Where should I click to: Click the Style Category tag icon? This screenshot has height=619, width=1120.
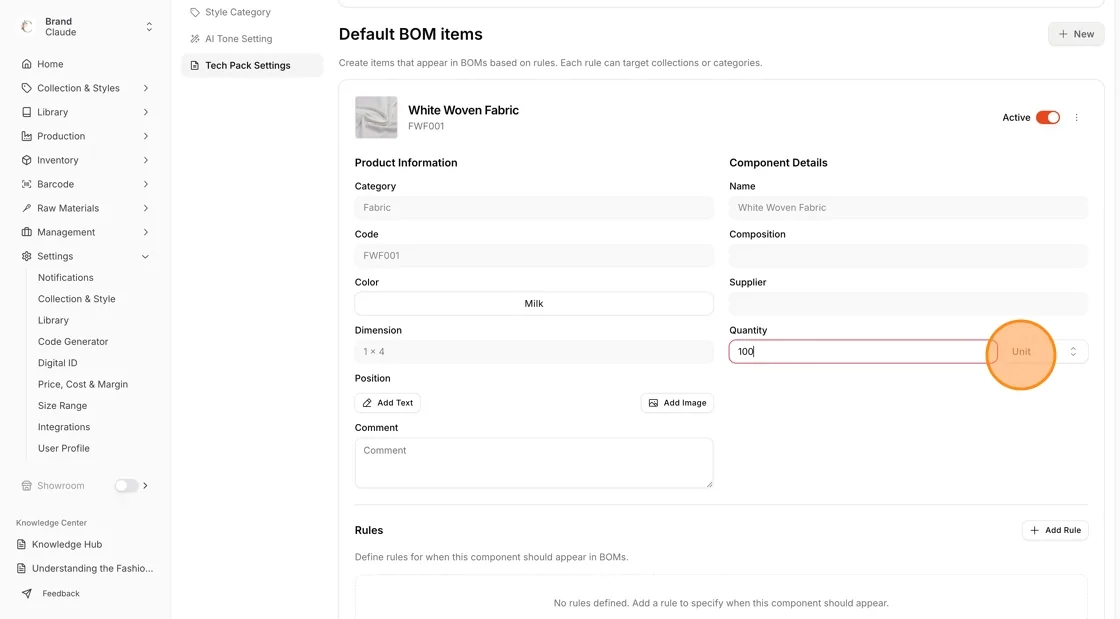click(x=195, y=12)
